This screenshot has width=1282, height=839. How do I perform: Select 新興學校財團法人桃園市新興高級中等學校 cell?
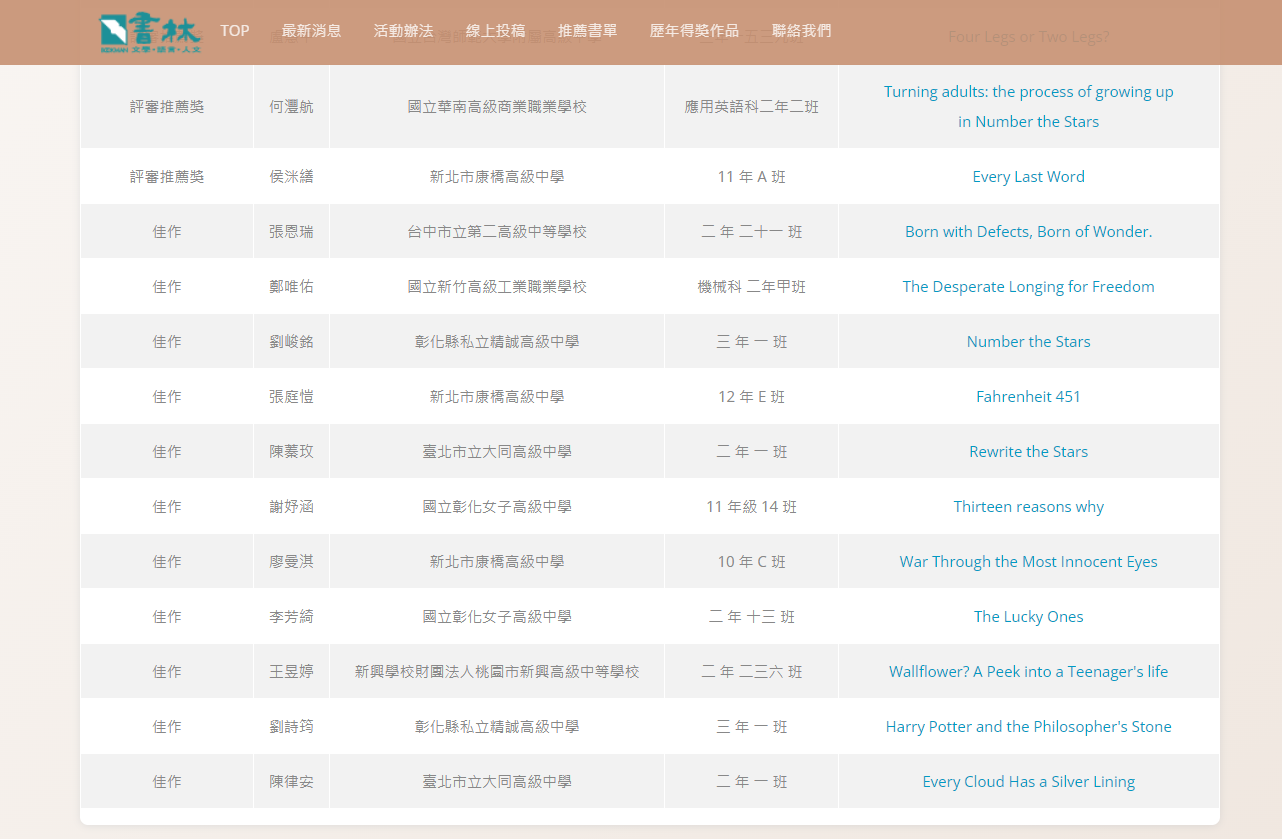pos(497,672)
